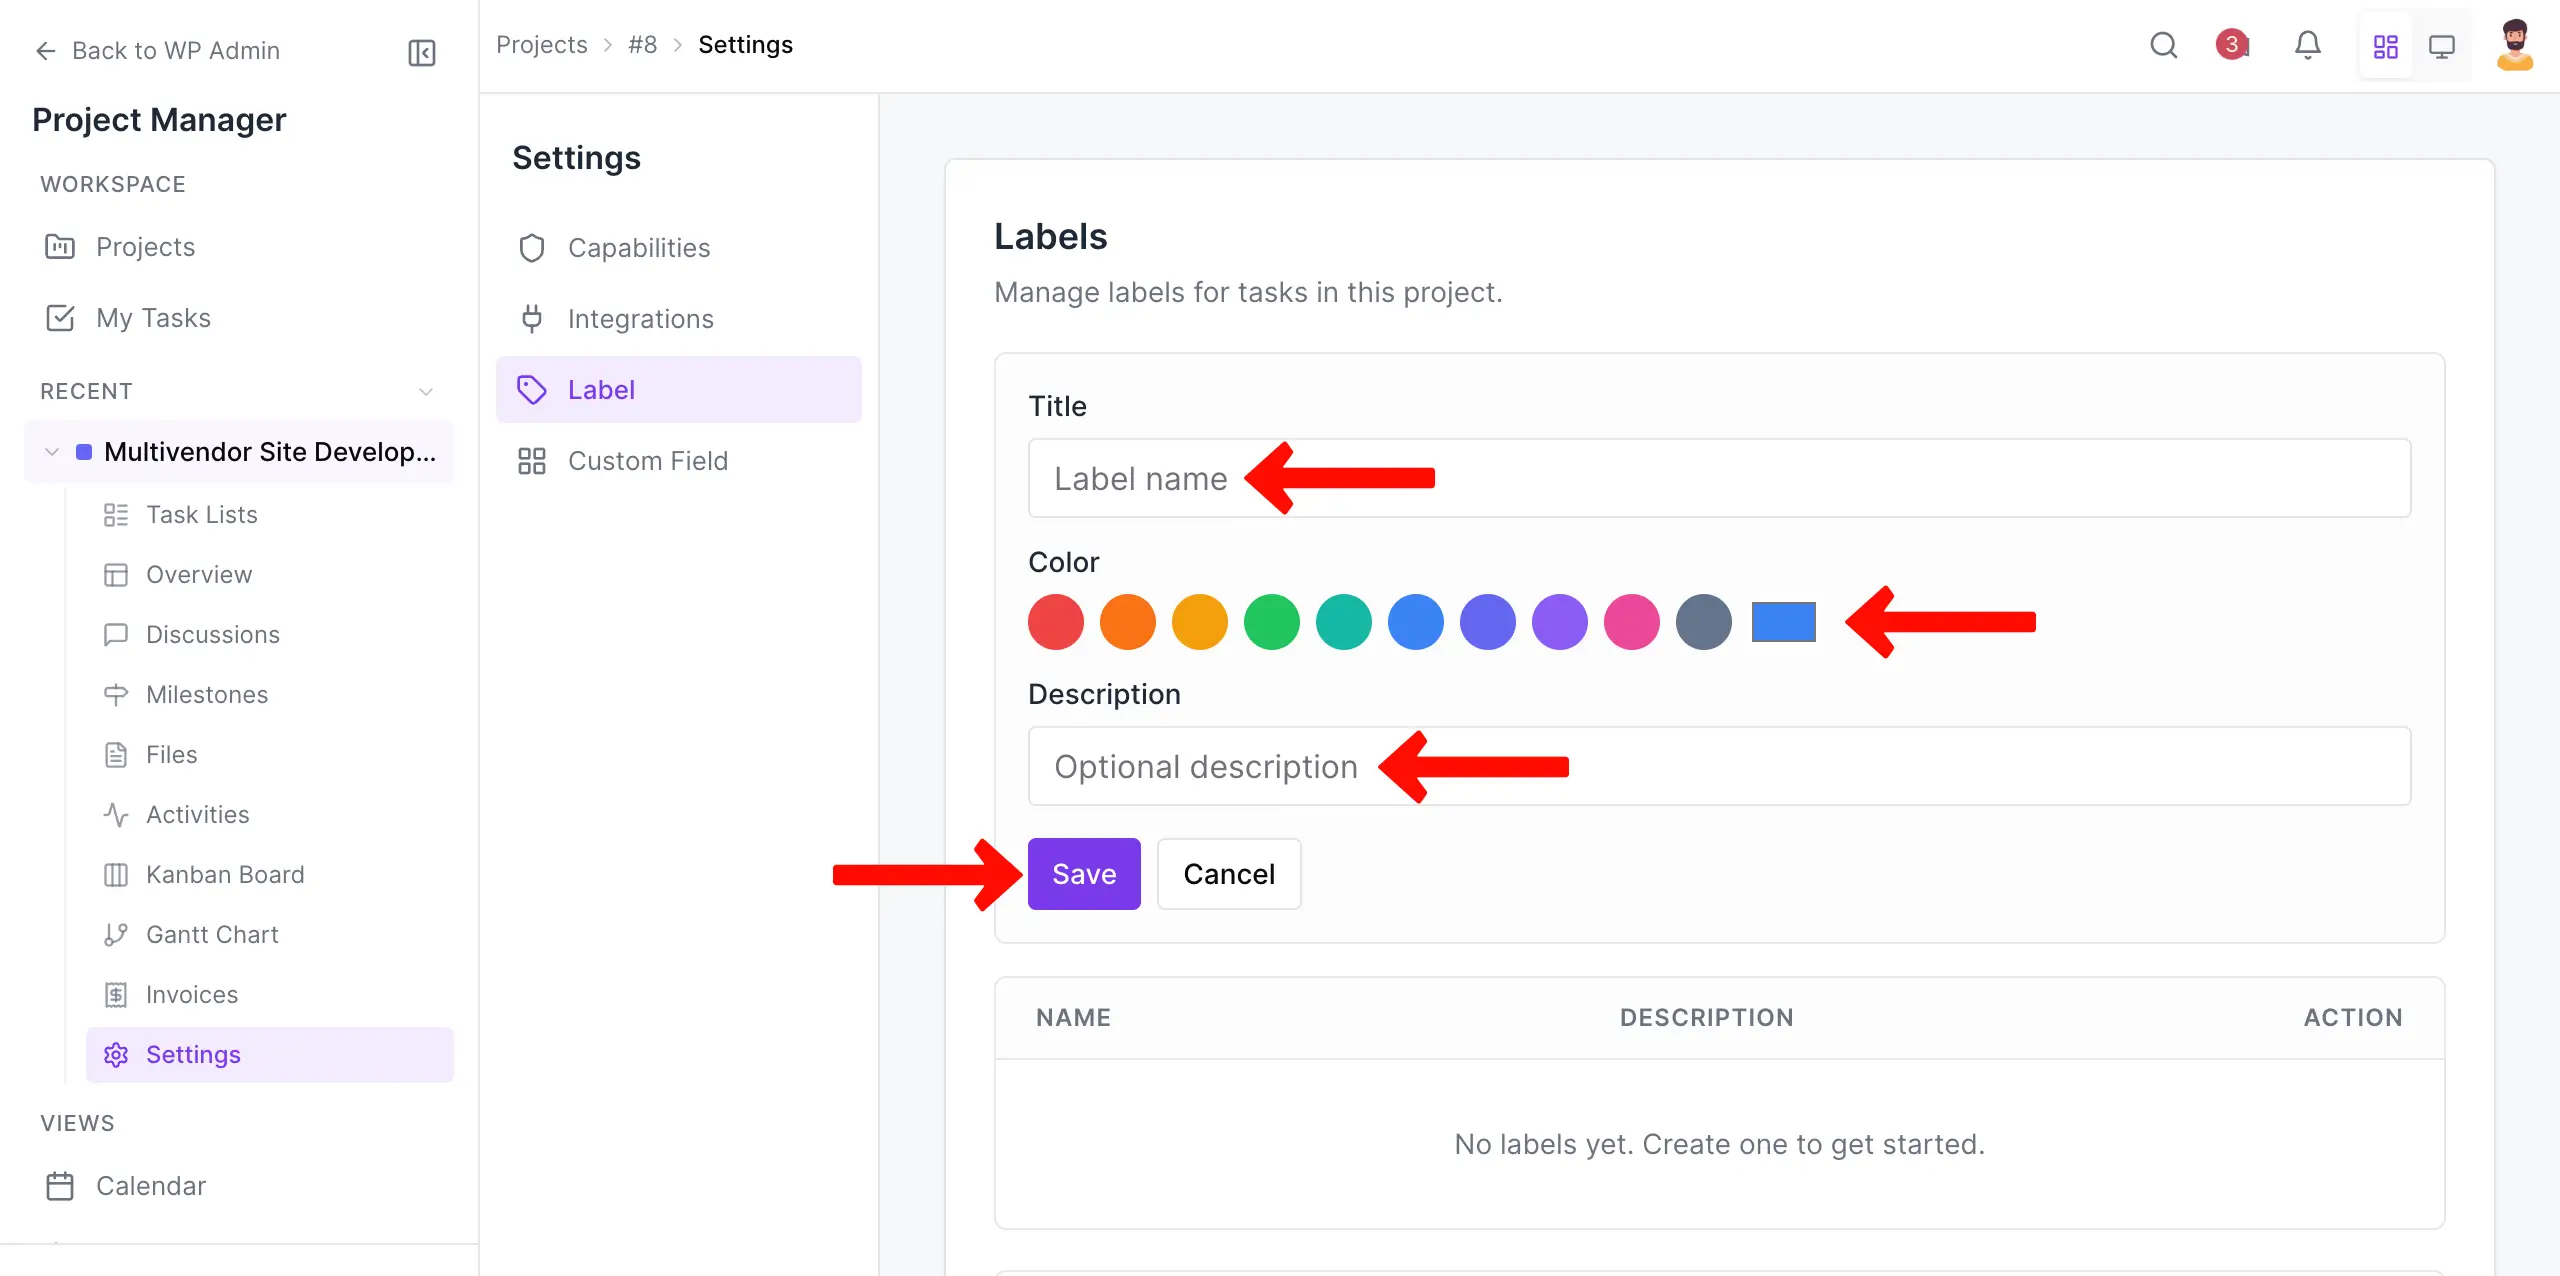Screen dimensions: 2560x1276
Task: Click the search icon in top bar
Action: coord(2163,45)
